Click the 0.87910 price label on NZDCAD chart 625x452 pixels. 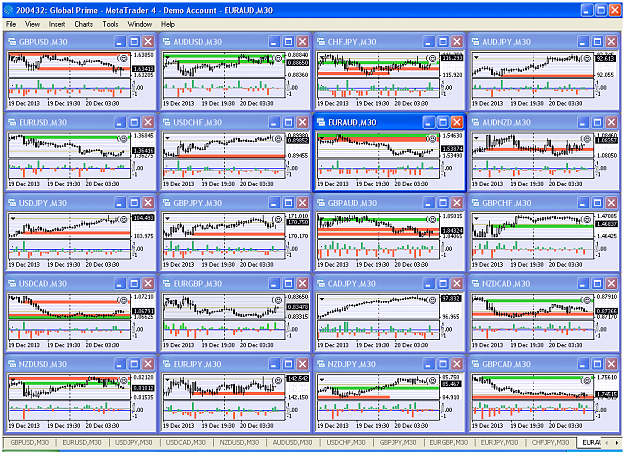[606, 297]
